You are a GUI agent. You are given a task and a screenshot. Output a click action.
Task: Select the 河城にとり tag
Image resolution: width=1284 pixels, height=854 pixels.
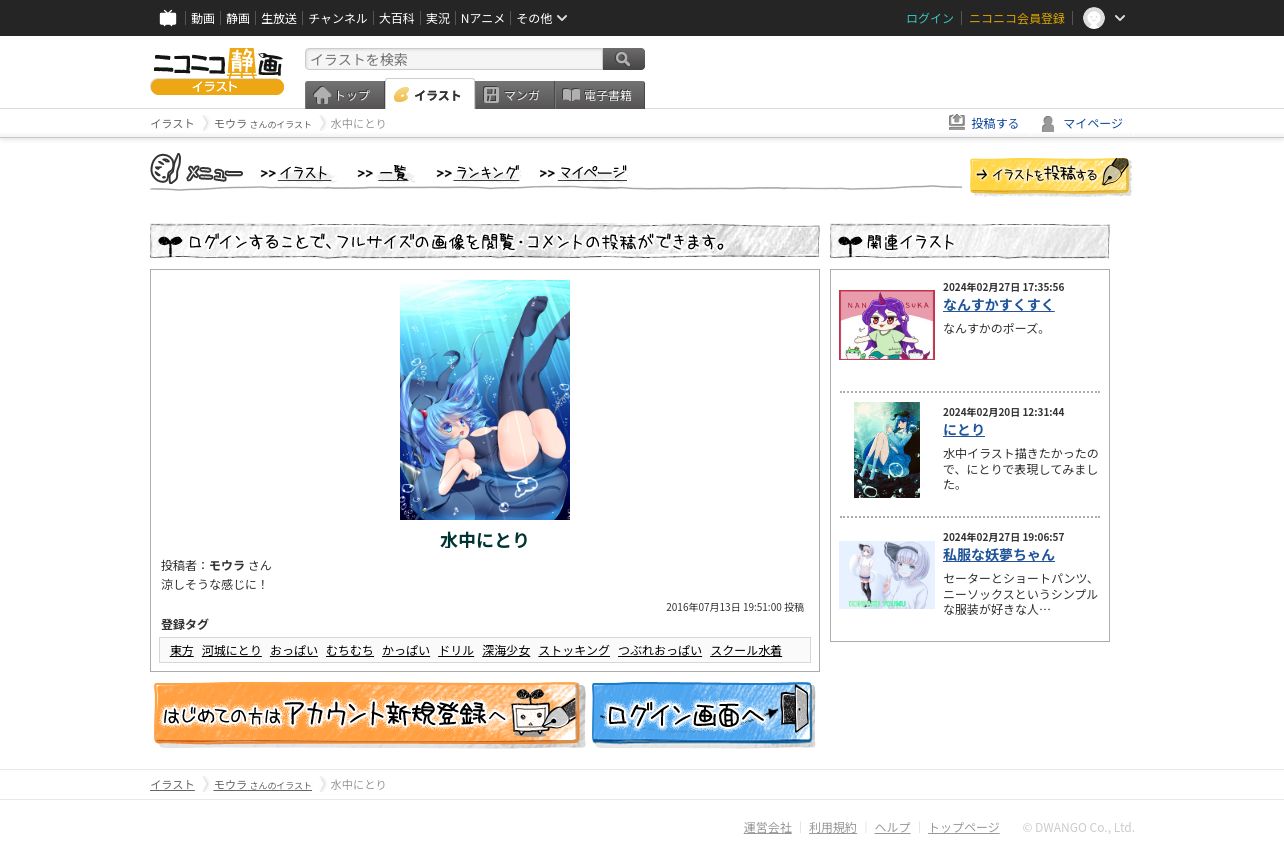pos(232,651)
